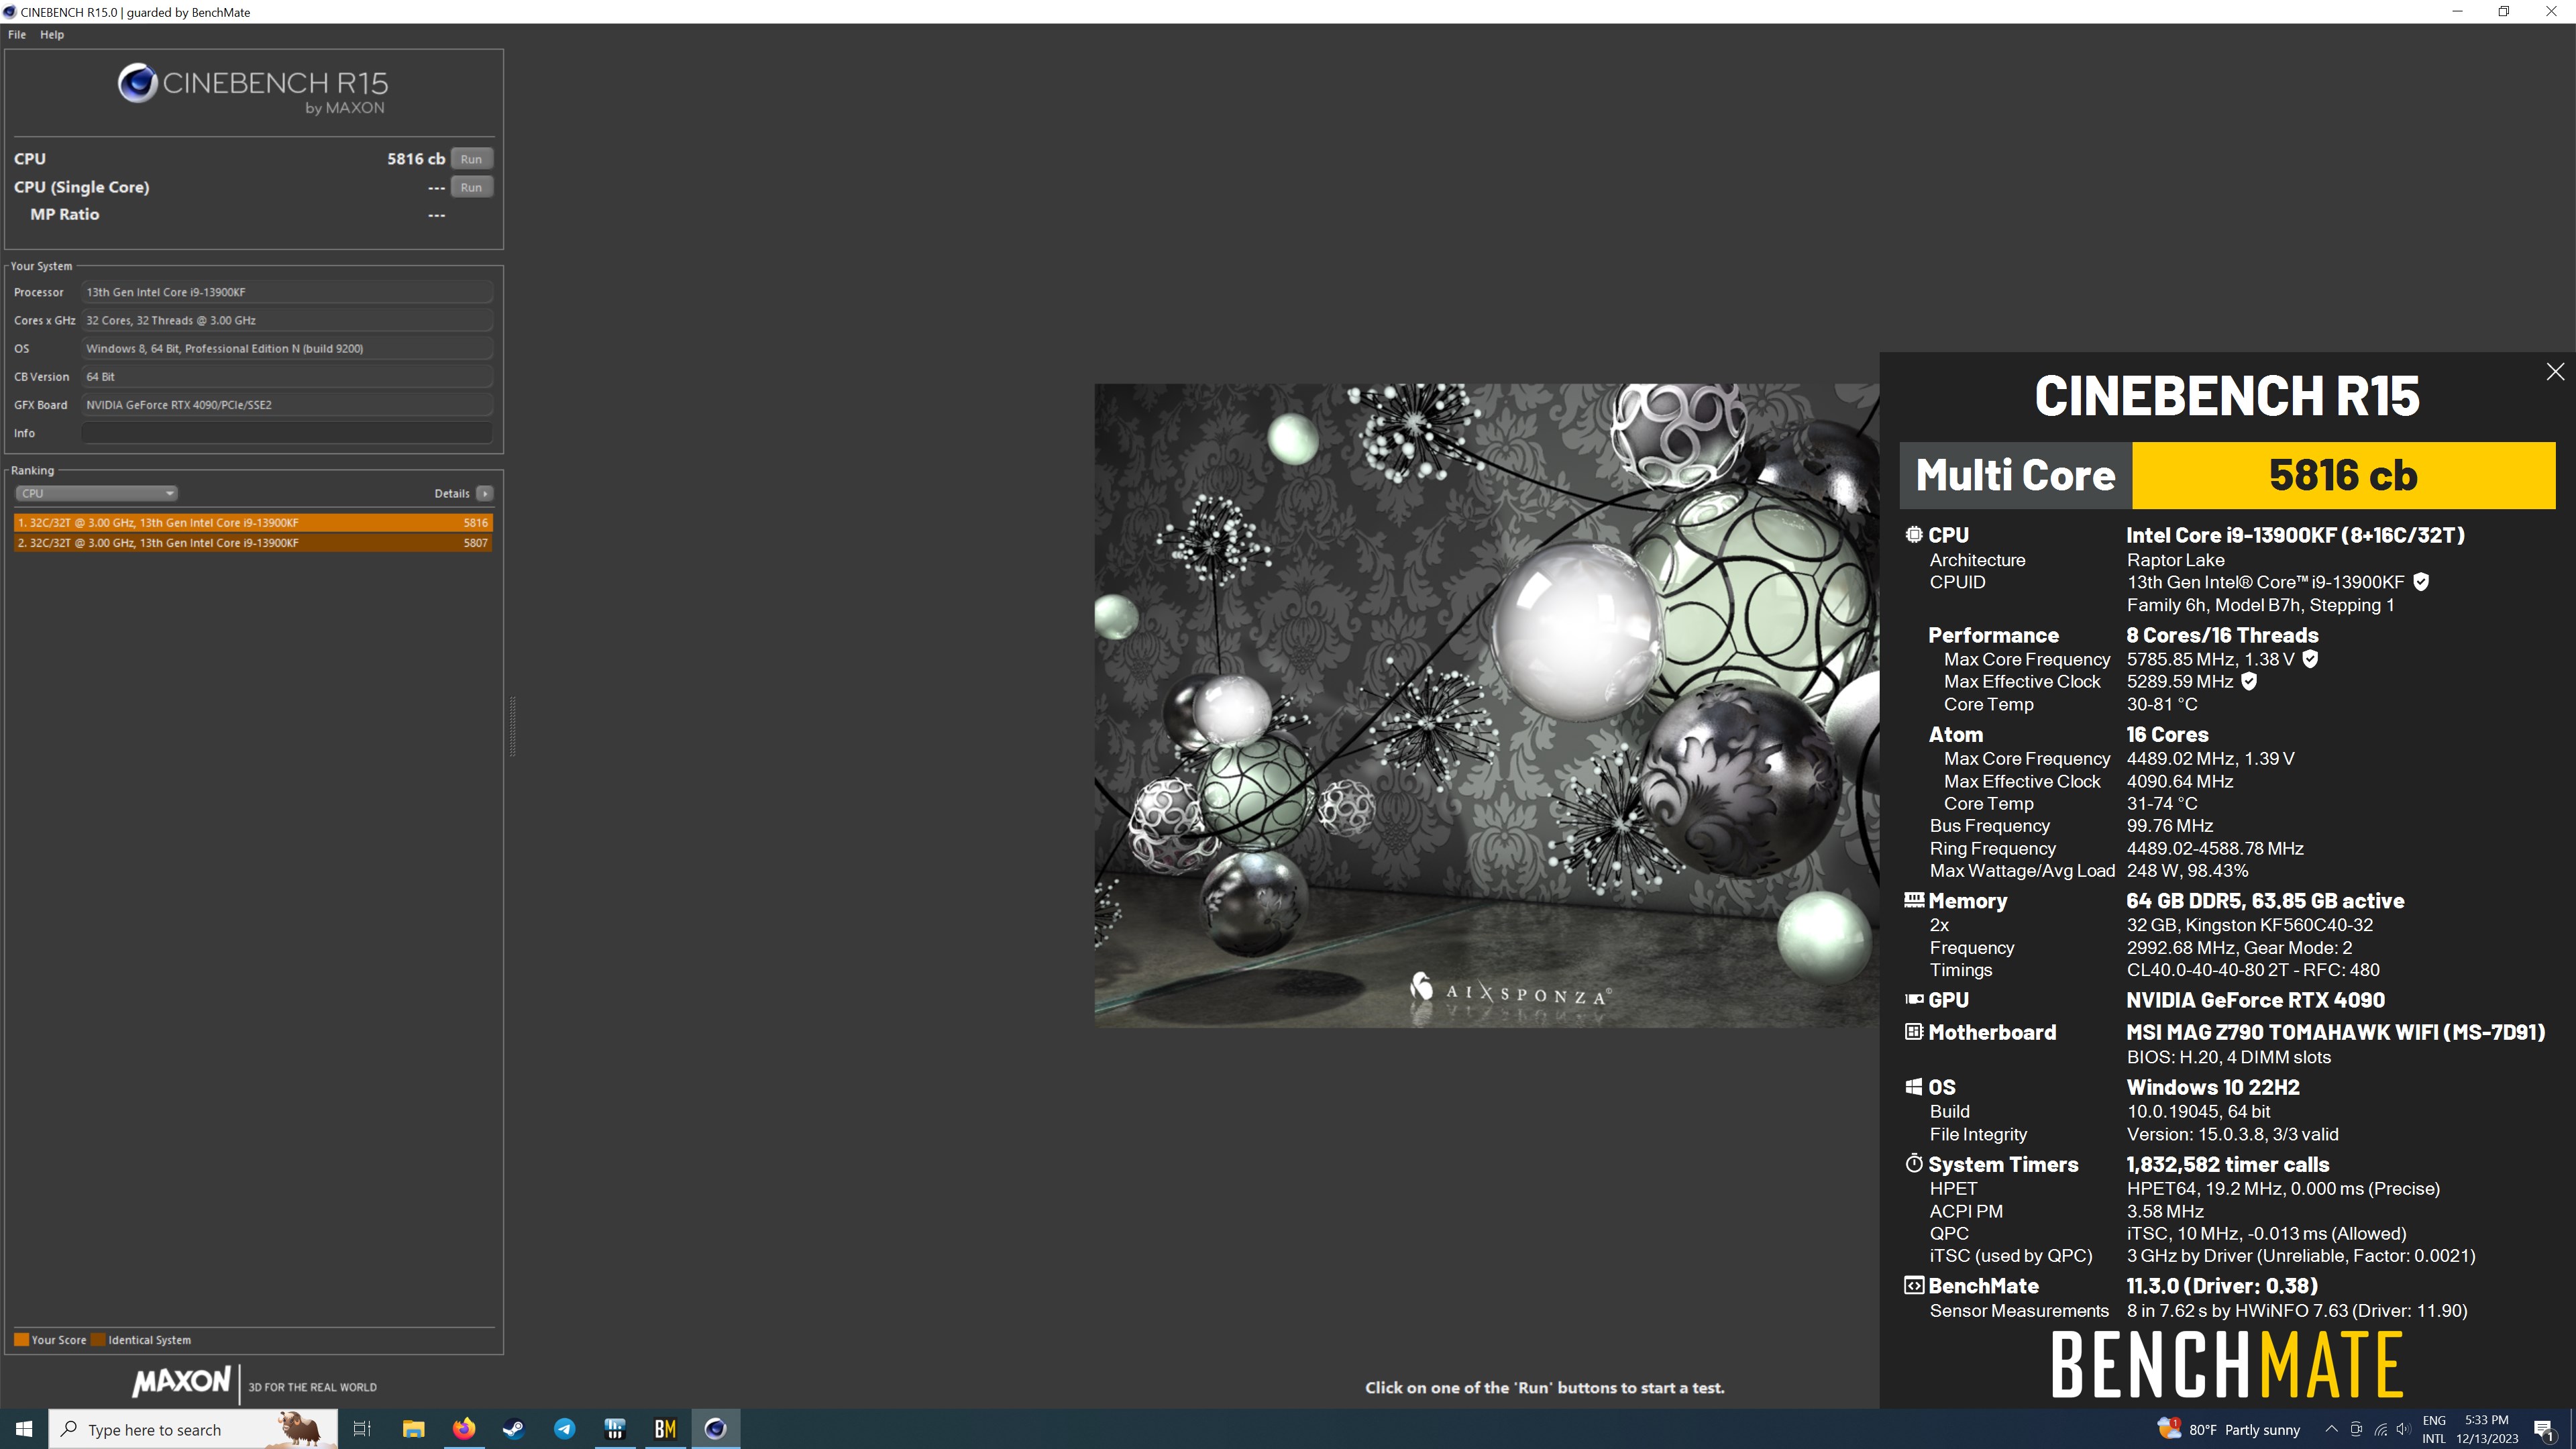
Task: Open the Wi-Fi network tray icon
Action: coord(2381,1429)
